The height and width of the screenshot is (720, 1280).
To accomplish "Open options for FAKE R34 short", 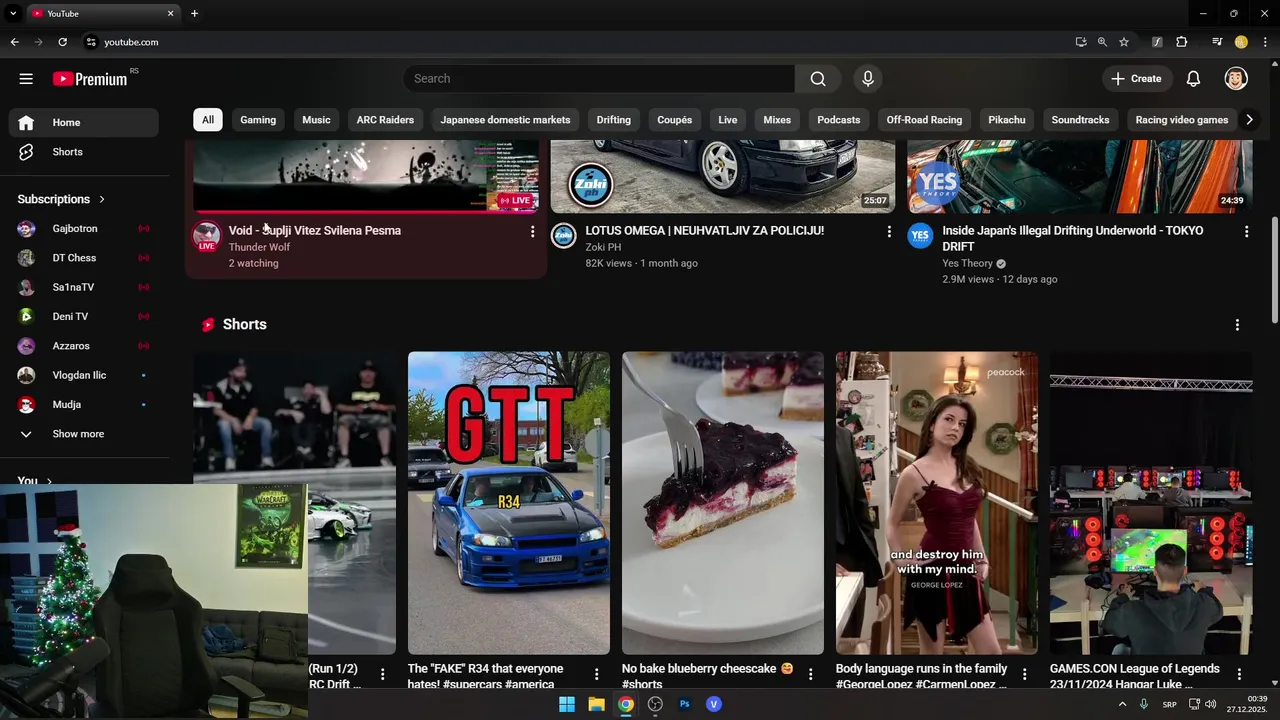I will coord(597,675).
